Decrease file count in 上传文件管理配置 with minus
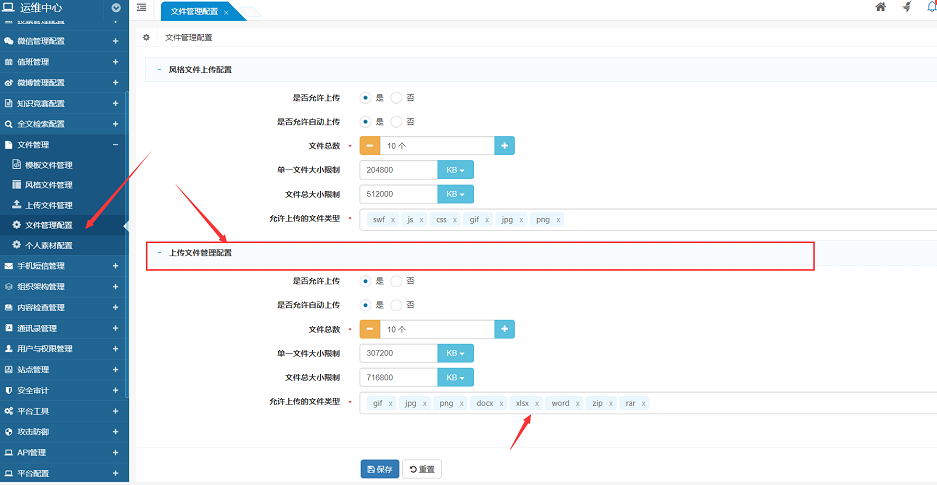Screen dimensions: 937x485 point(370,328)
